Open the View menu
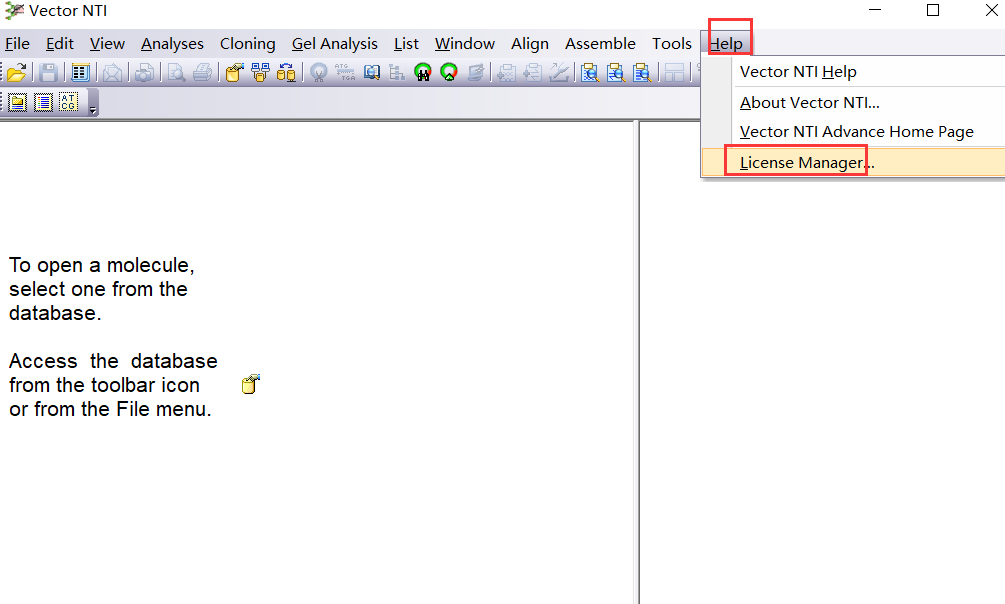This screenshot has width=1005, height=604. tap(107, 44)
